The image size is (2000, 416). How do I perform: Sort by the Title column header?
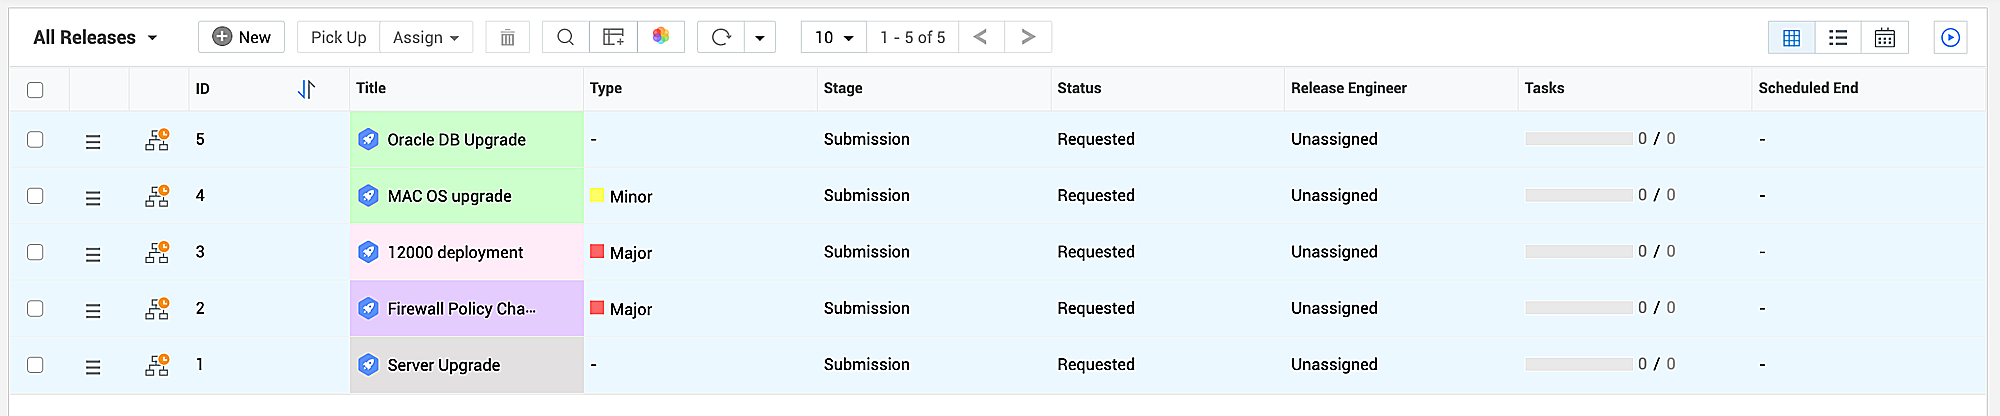[371, 88]
